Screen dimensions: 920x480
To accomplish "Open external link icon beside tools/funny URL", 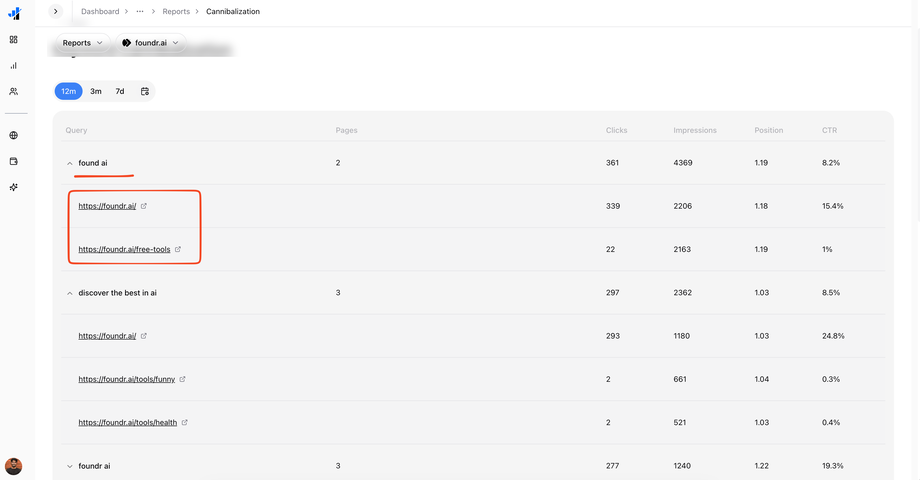I will tap(182, 379).
